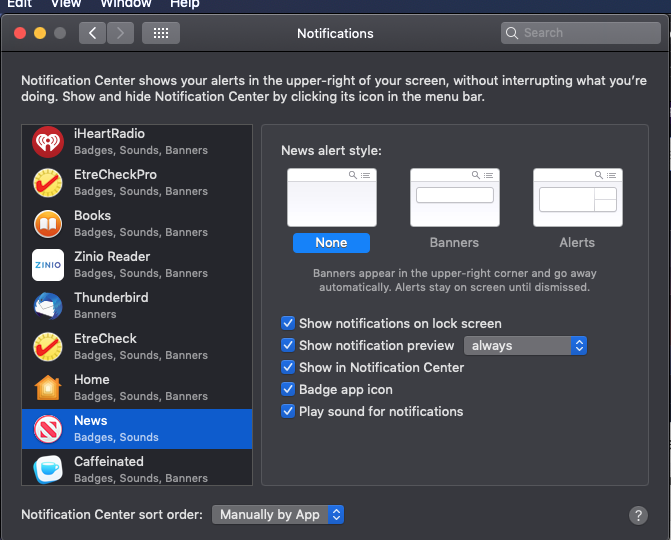Open the Help menu
The width and height of the screenshot is (671, 540).
point(184,4)
